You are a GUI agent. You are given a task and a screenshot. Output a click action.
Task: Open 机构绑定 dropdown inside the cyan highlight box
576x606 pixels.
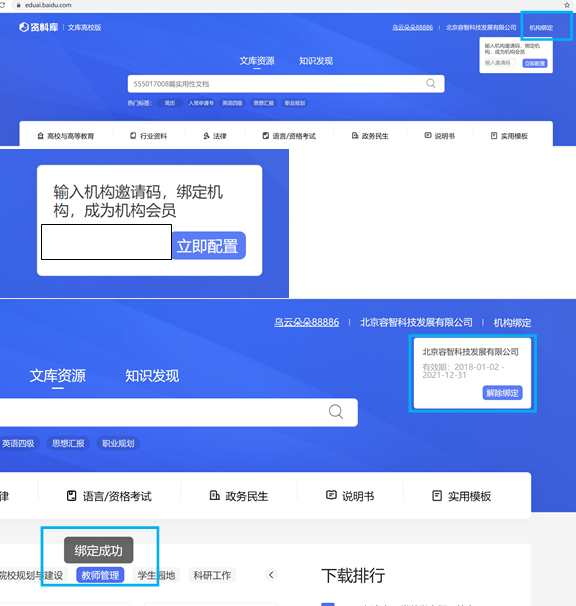541,28
